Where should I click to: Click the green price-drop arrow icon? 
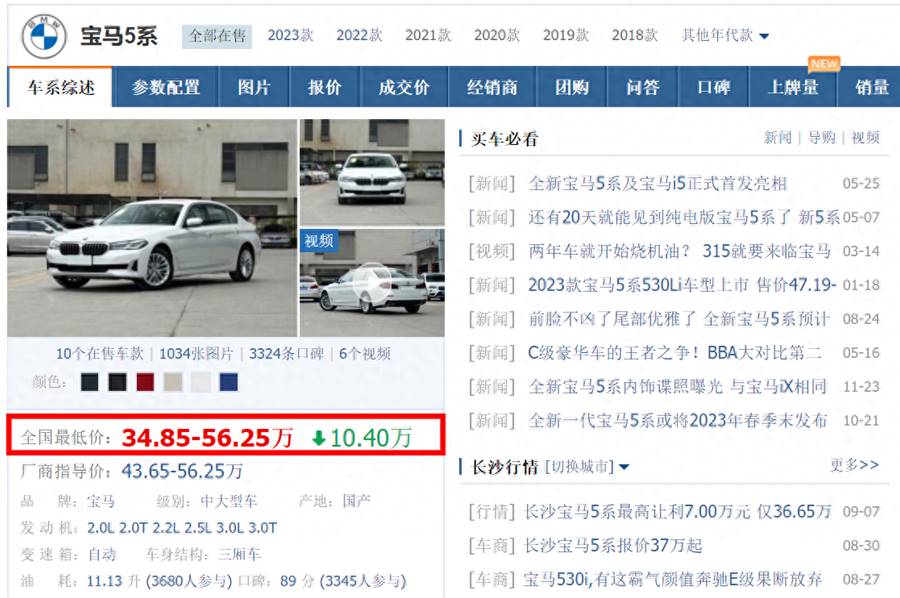319,439
